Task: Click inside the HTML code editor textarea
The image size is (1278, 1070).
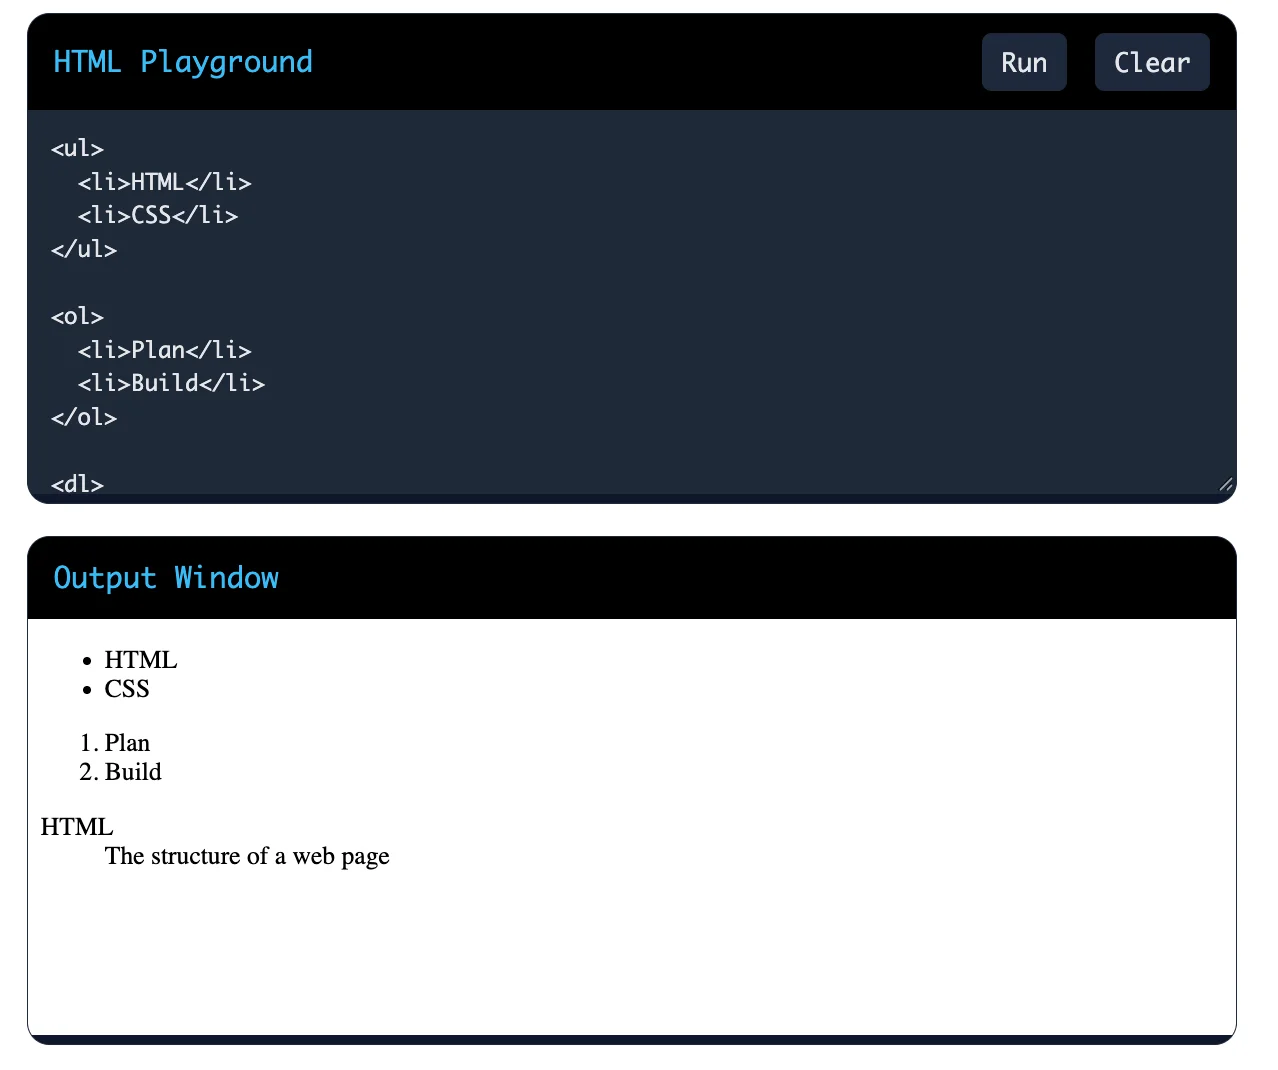Action: tap(632, 302)
